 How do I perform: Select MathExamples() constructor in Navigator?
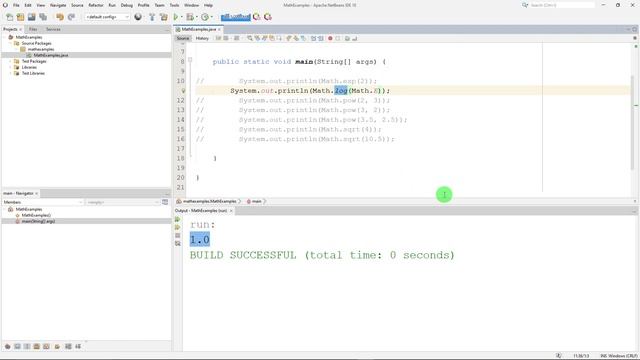coord(36,215)
